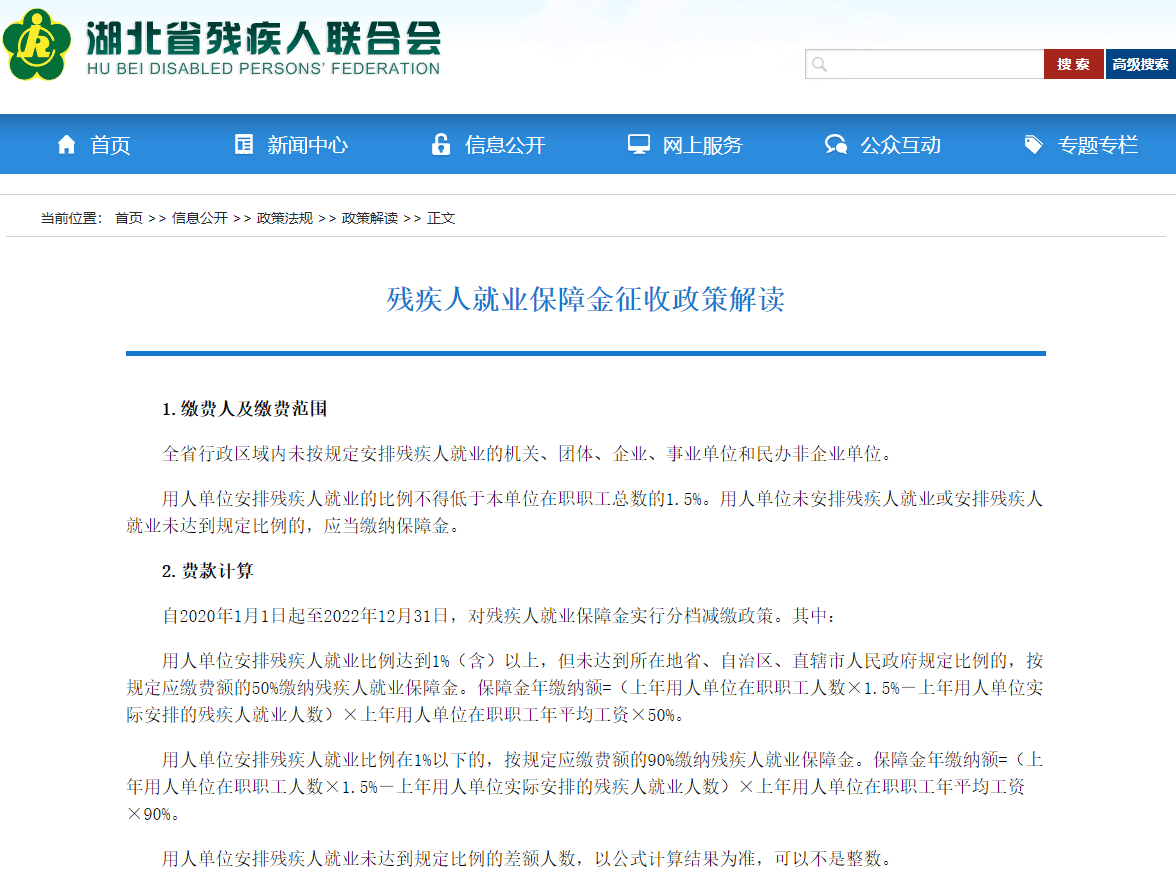The image size is (1176, 884).
Task: Go to 政策法规 in the breadcrumb
Action: (285, 218)
